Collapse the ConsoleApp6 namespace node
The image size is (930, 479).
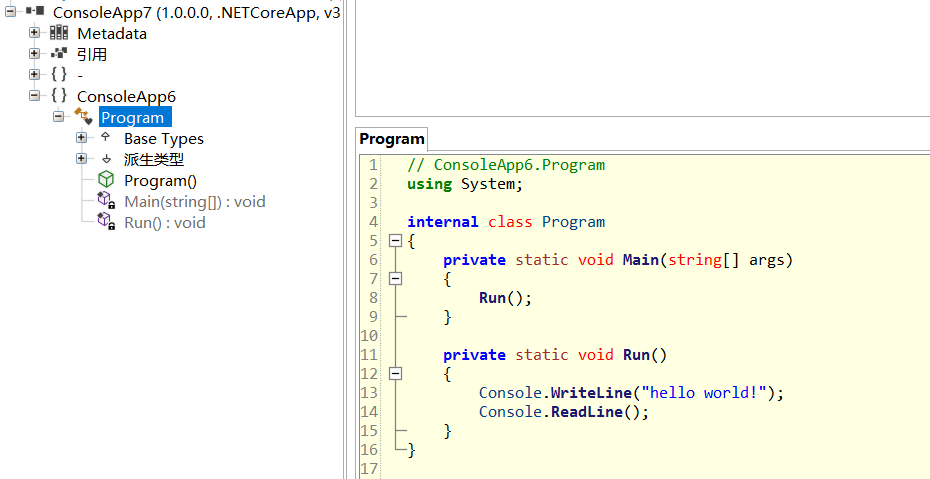click(x=34, y=95)
